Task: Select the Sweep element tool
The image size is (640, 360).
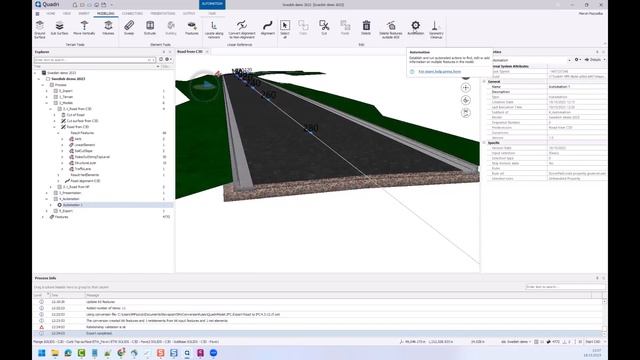Action: coord(129,28)
